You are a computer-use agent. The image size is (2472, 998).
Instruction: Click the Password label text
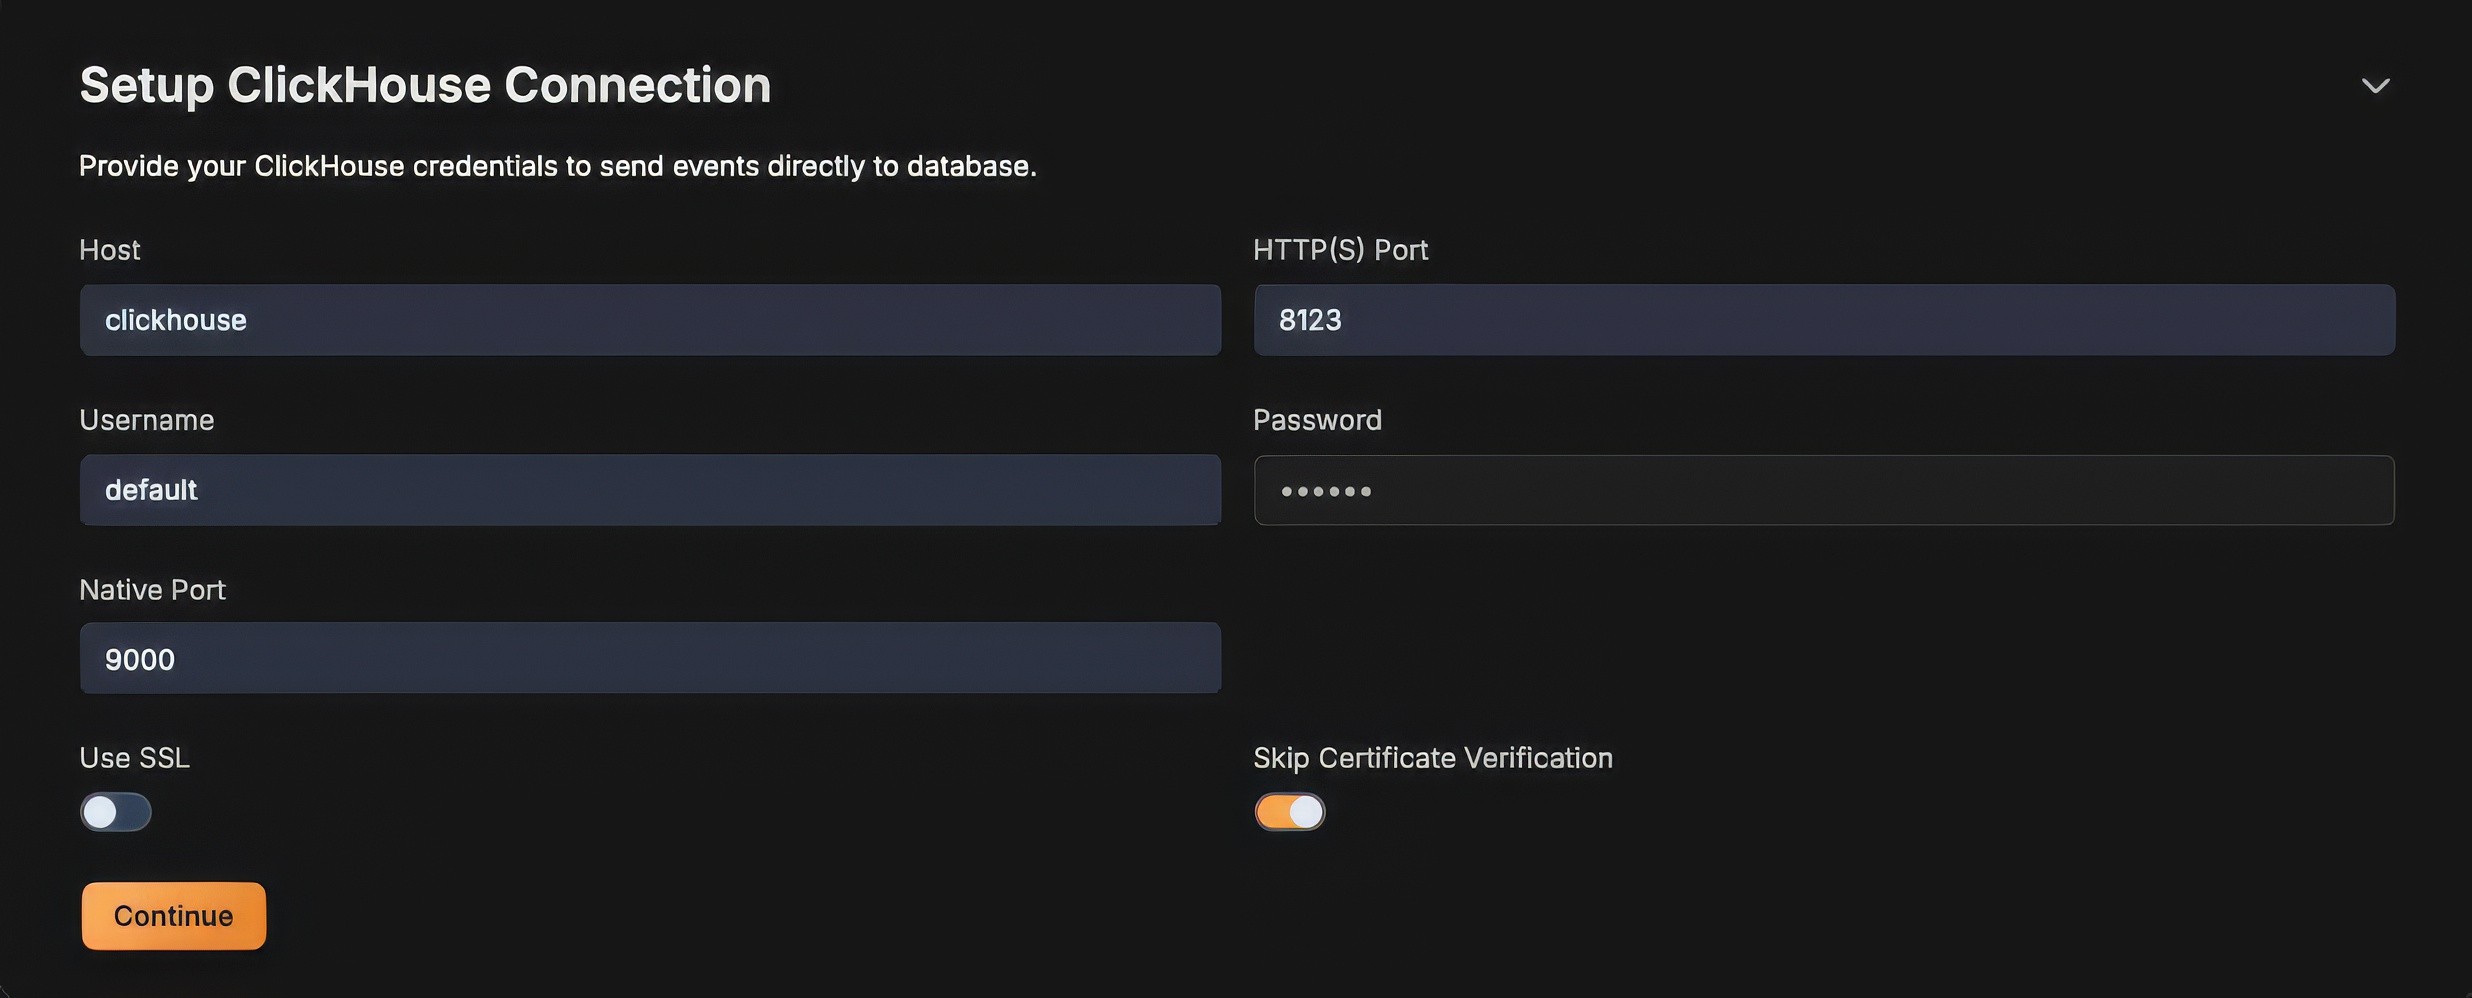click(1317, 420)
